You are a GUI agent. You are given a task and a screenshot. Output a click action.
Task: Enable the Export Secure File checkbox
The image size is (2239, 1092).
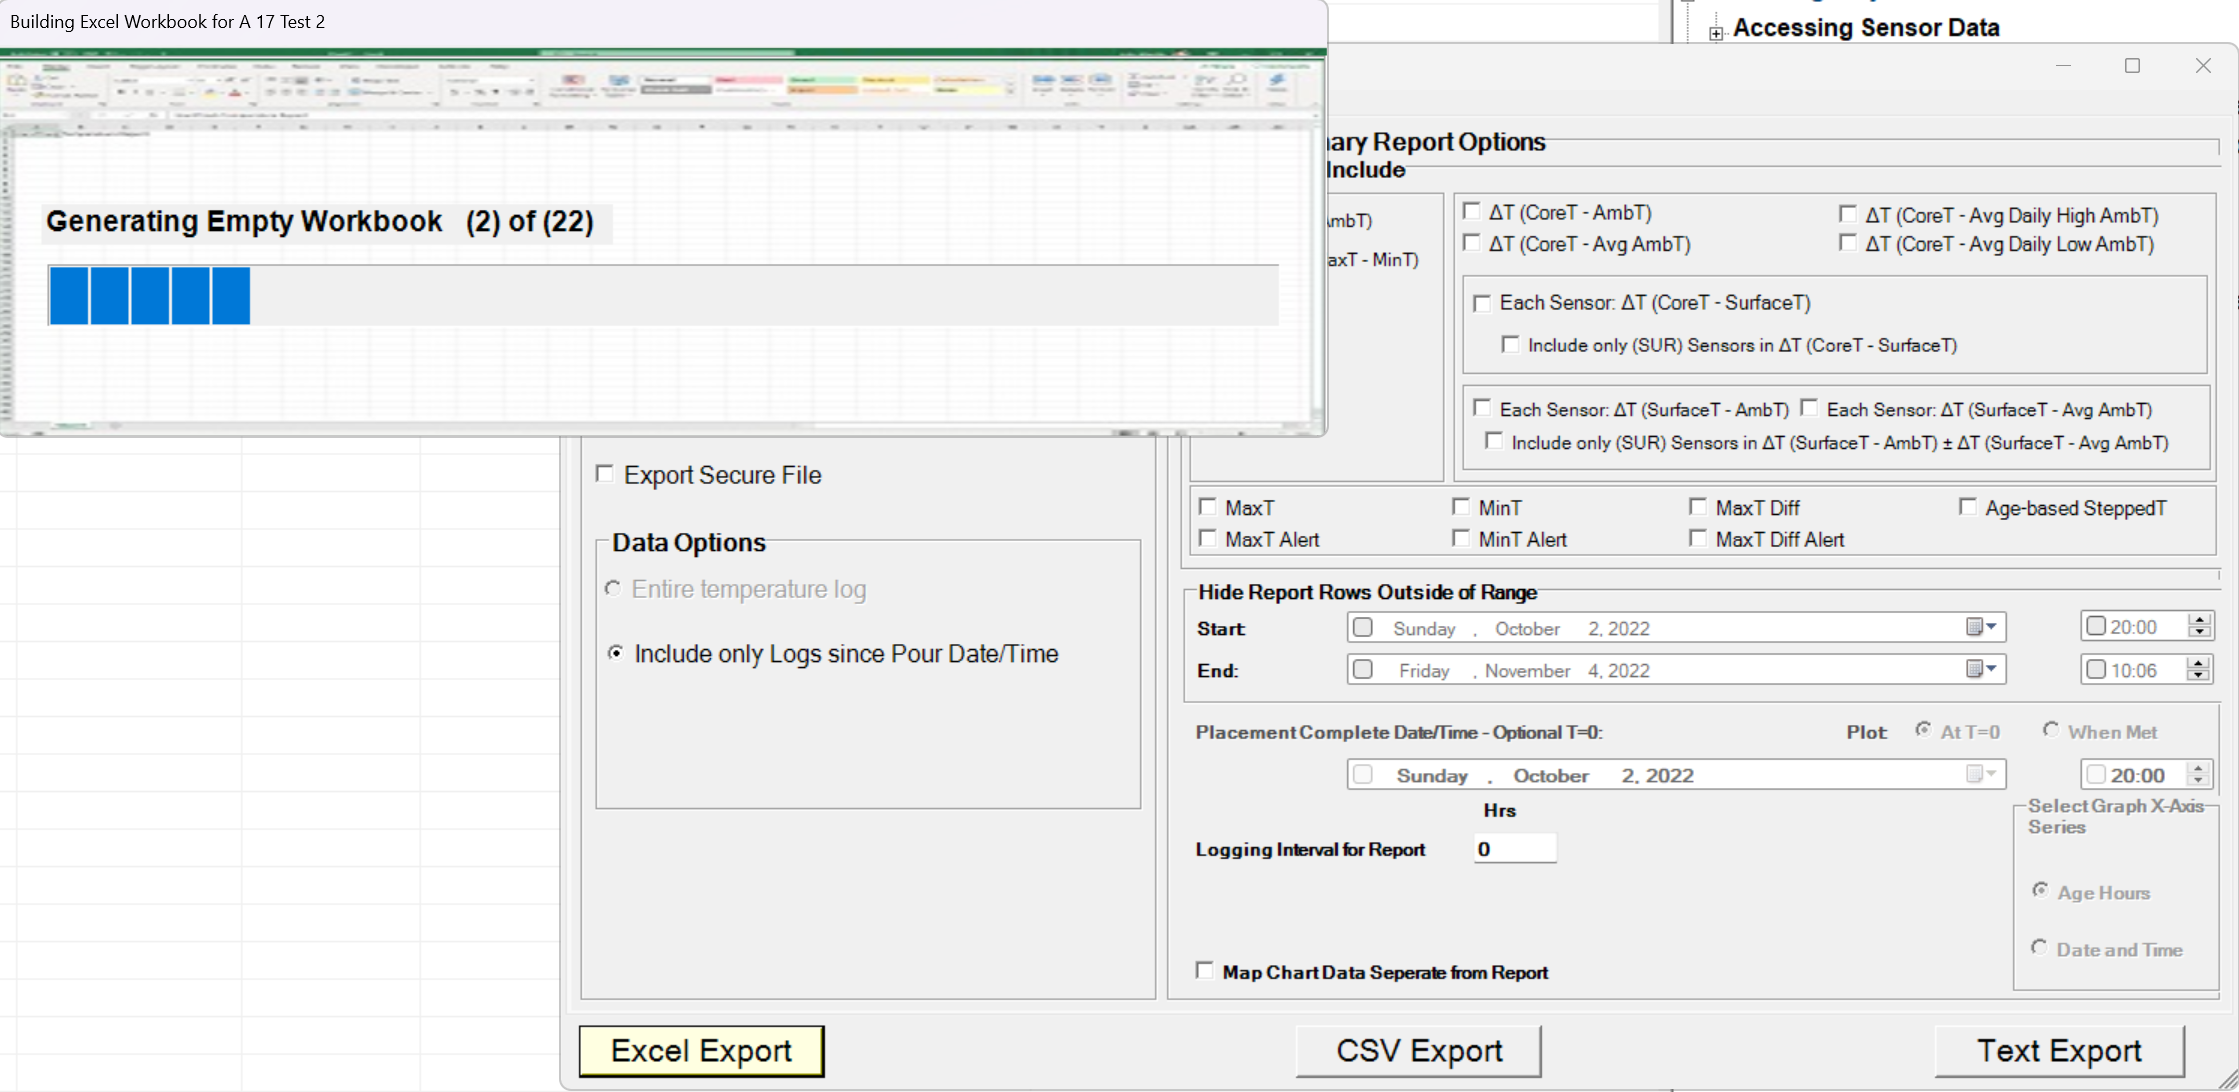coord(605,474)
